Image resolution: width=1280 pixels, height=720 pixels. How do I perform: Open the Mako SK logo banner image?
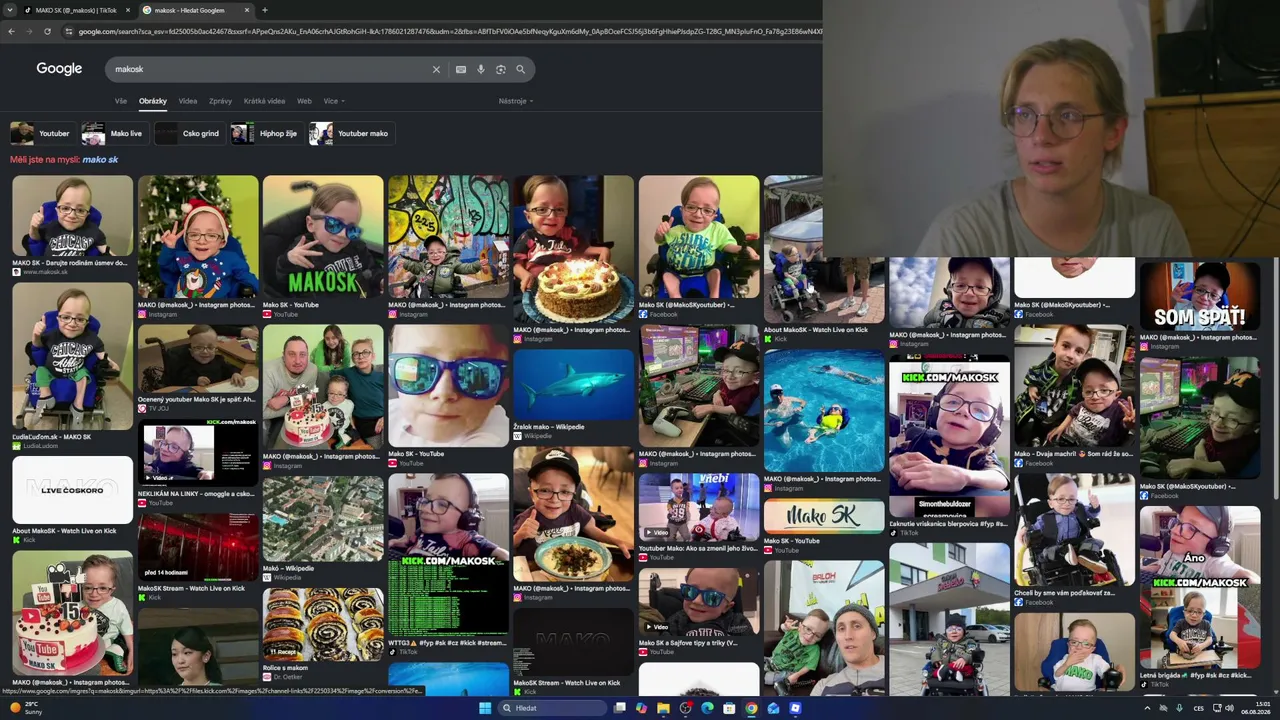pyautogui.click(x=824, y=517)
